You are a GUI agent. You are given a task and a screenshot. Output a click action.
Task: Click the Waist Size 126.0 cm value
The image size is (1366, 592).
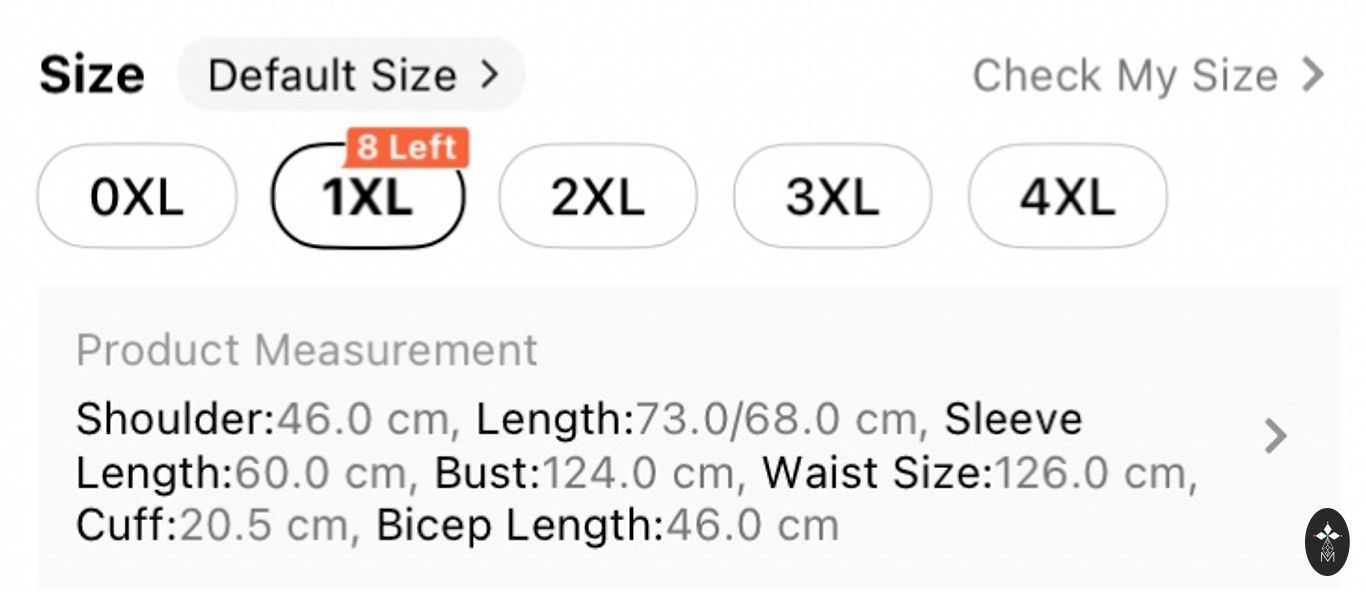(x=978, y=472)
